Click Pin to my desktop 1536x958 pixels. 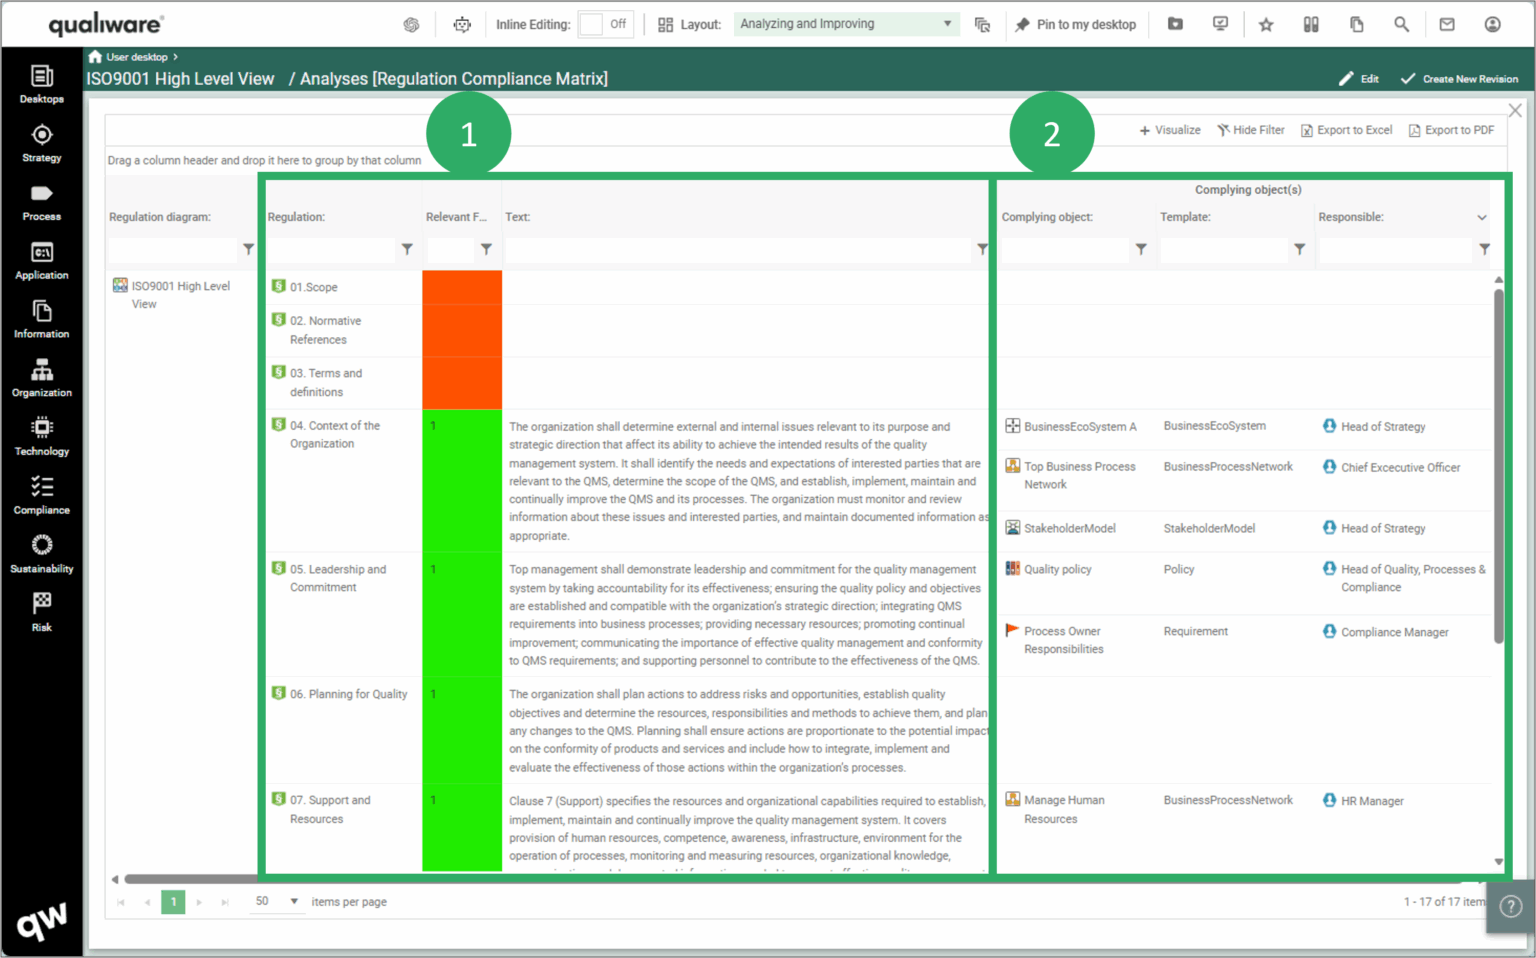1075,24
